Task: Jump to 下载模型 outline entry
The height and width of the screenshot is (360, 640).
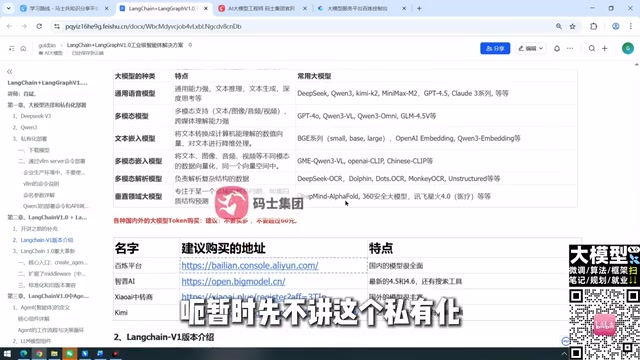Action: [34, 150]
